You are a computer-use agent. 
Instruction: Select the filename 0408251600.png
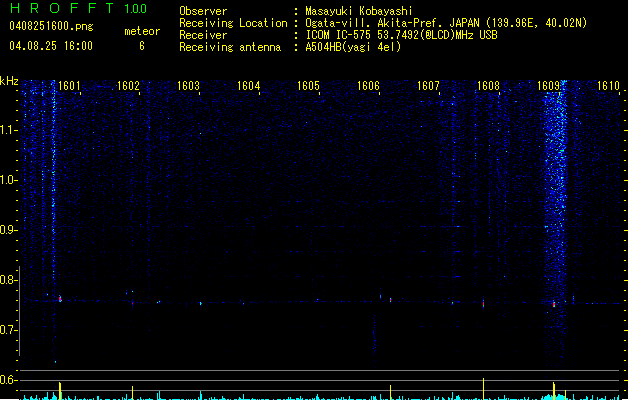[51, 26]
